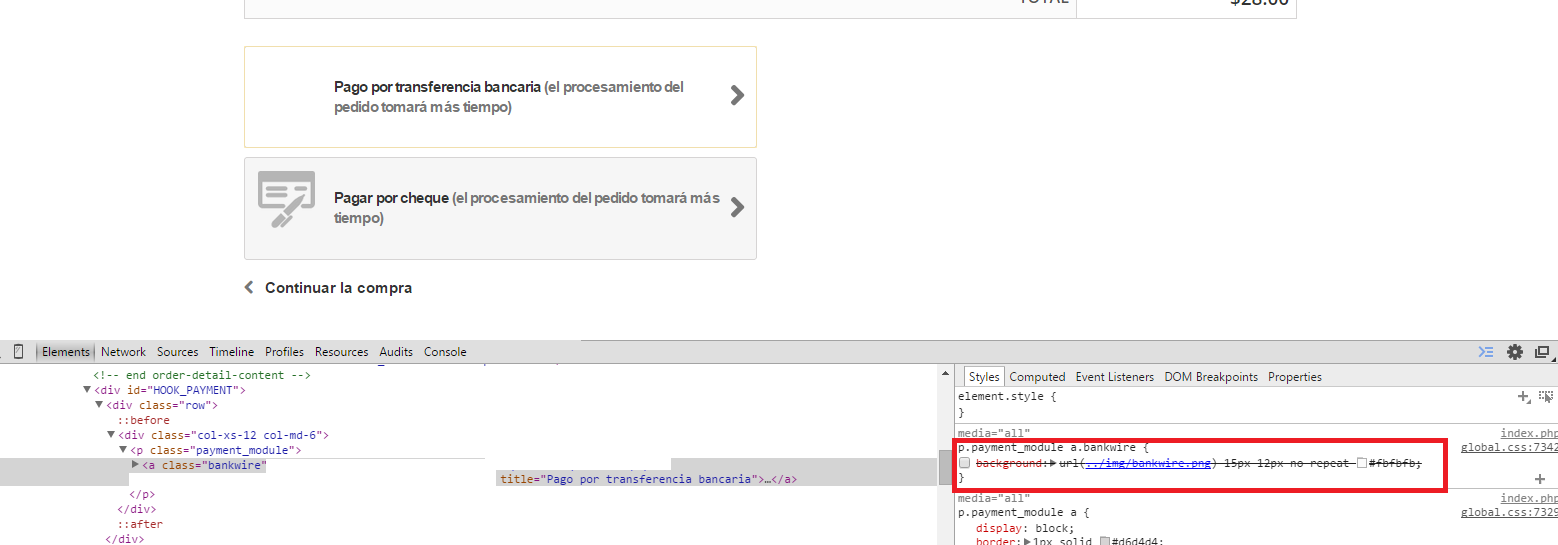Toggle the device mode phone icon
The height and width of the screenshot is (545, 1558).
[x=18, y=352]
